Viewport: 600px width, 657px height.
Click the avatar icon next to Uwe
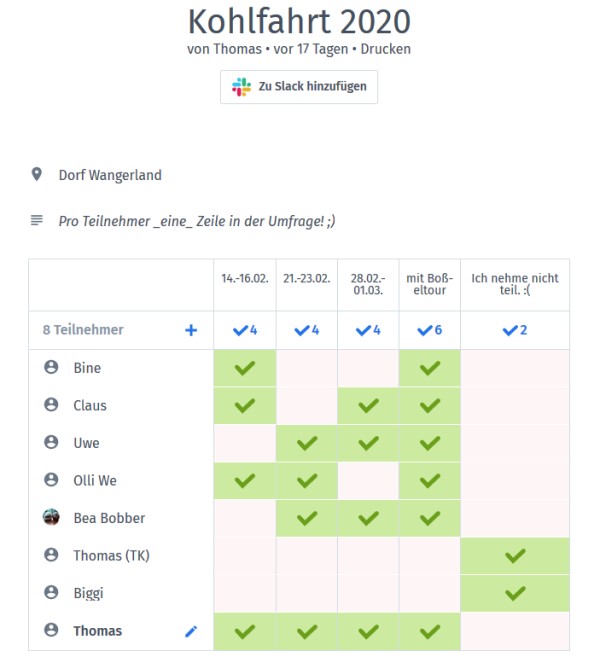[51, 442]
